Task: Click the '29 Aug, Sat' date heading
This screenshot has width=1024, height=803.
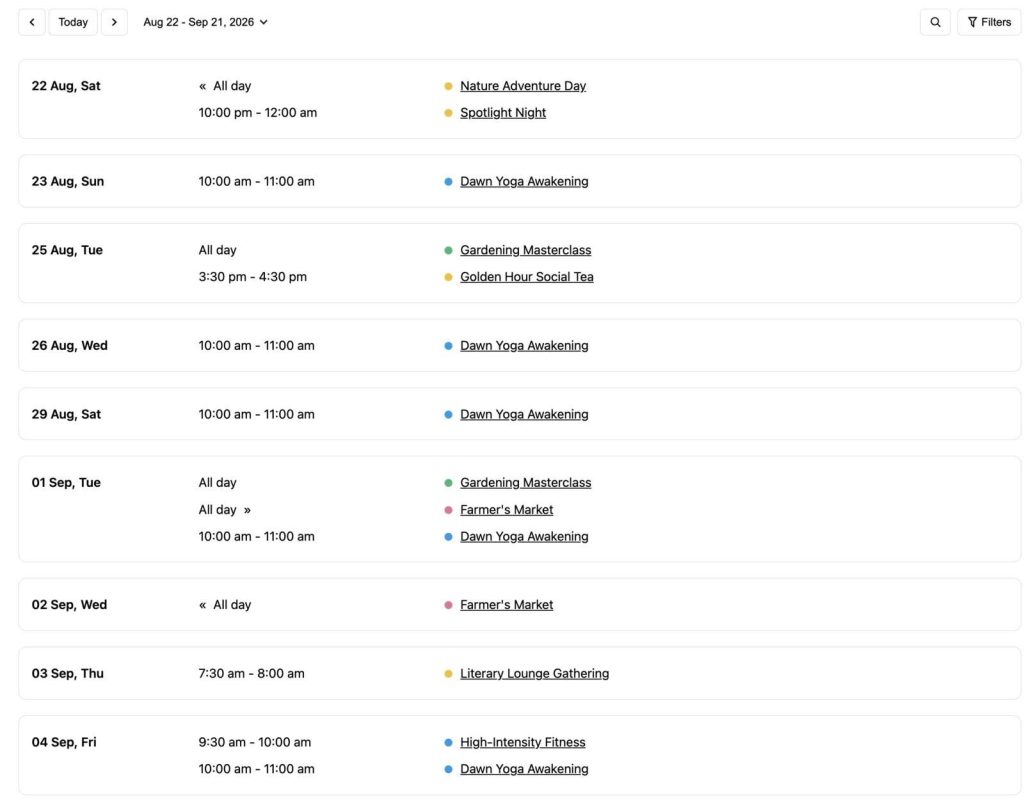Action: (x=66, y=414)
